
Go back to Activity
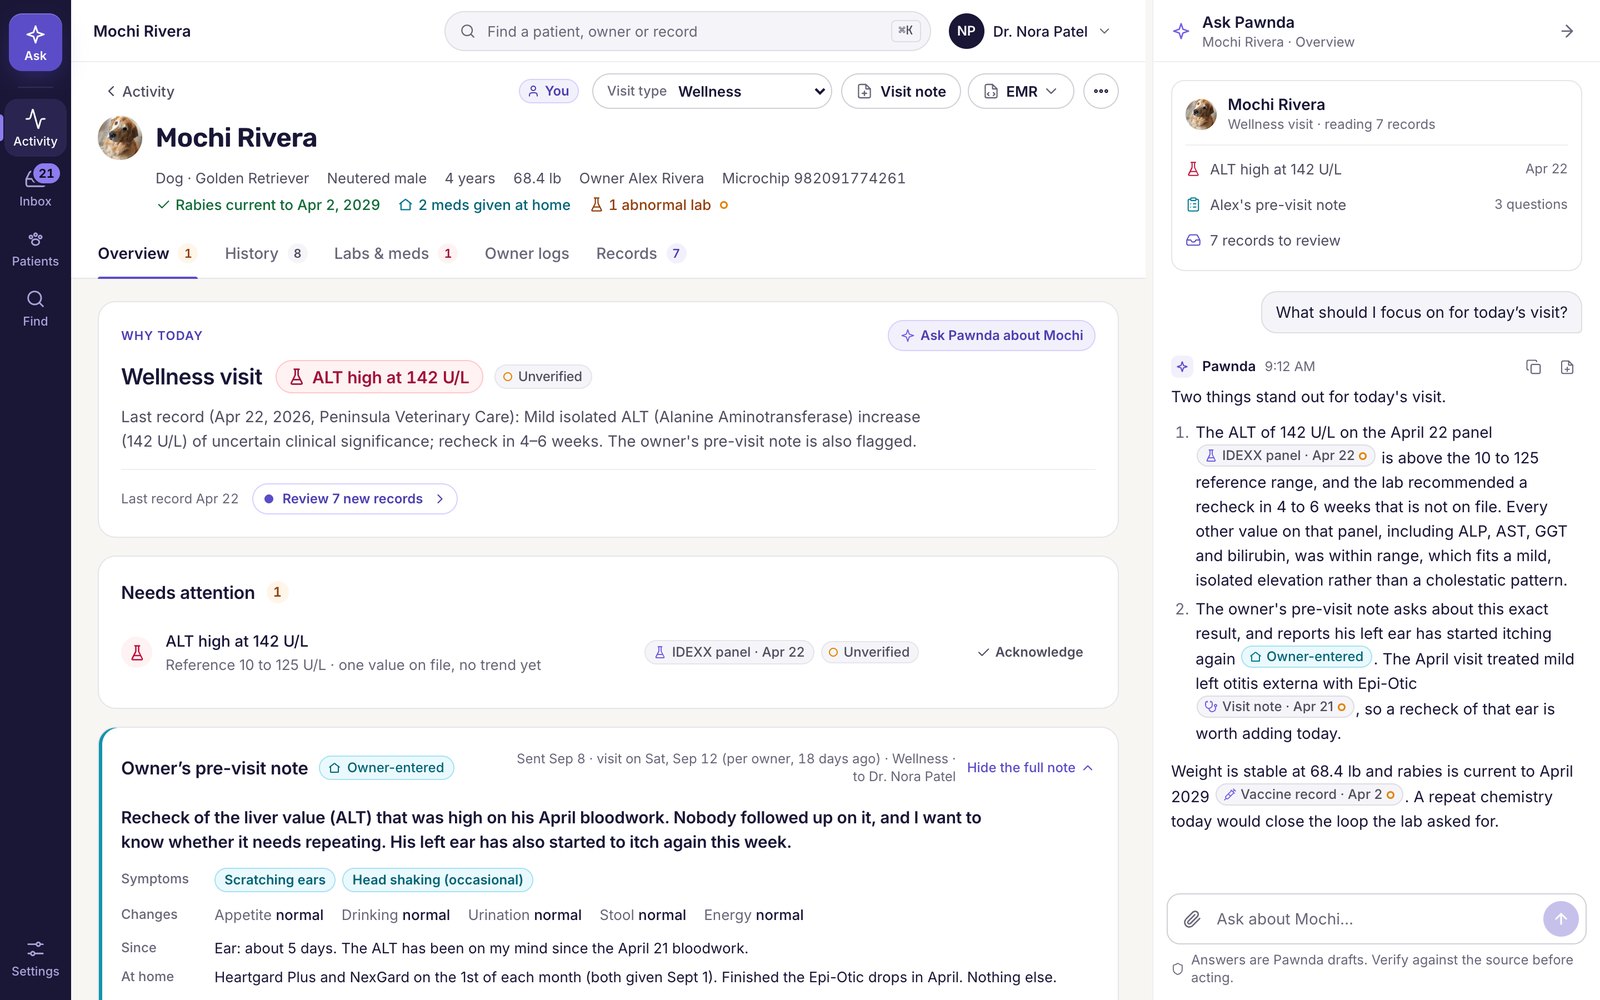click(140, 91)
